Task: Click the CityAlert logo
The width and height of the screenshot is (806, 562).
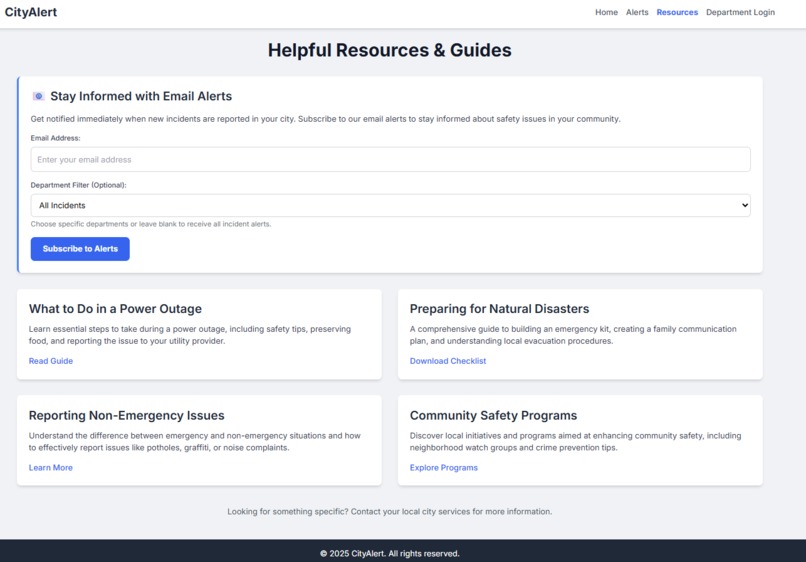Action: 31,12
